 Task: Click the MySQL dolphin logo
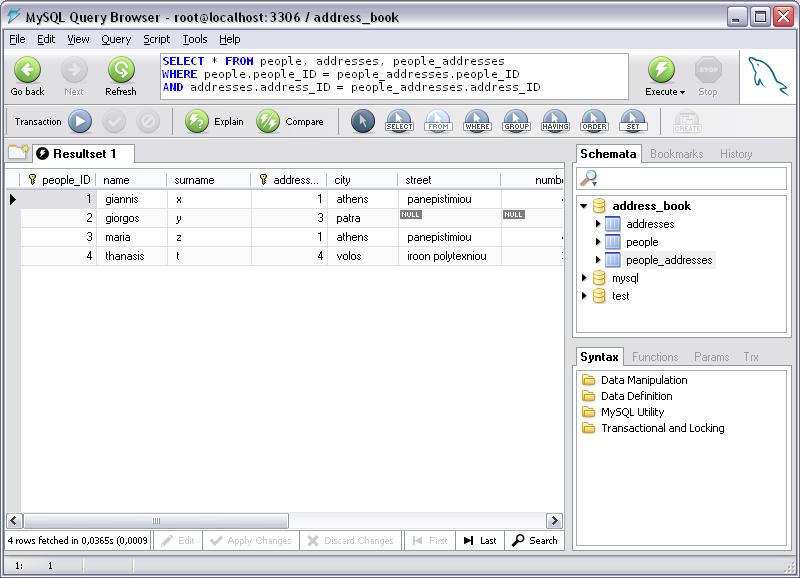(x=767, y=77)
